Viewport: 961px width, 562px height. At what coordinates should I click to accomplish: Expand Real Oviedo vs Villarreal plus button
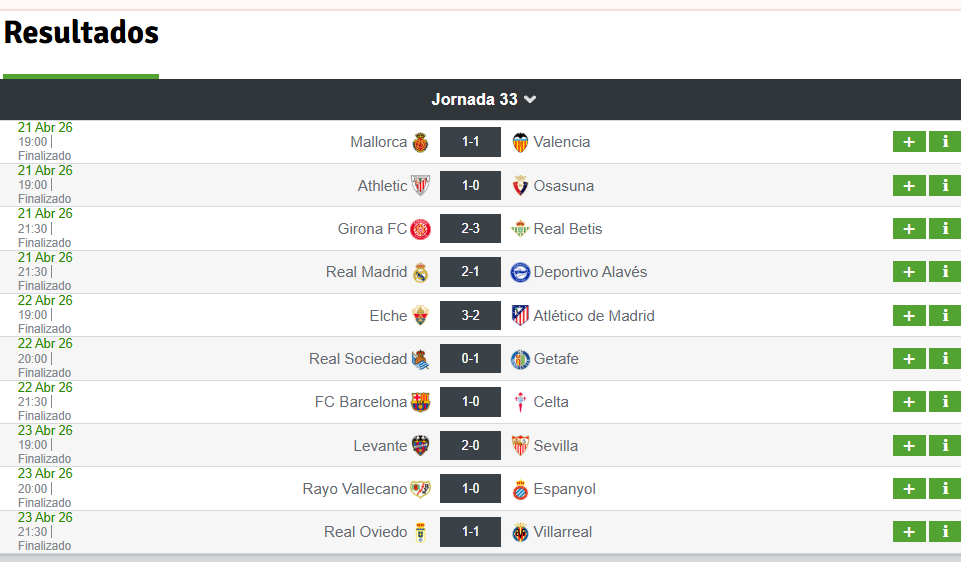[909, 532]
